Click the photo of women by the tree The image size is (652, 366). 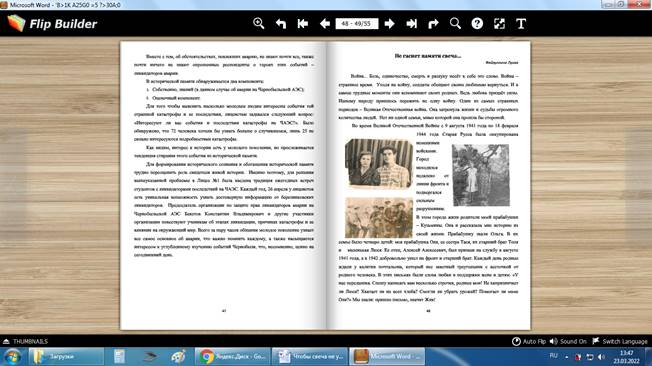481,175
